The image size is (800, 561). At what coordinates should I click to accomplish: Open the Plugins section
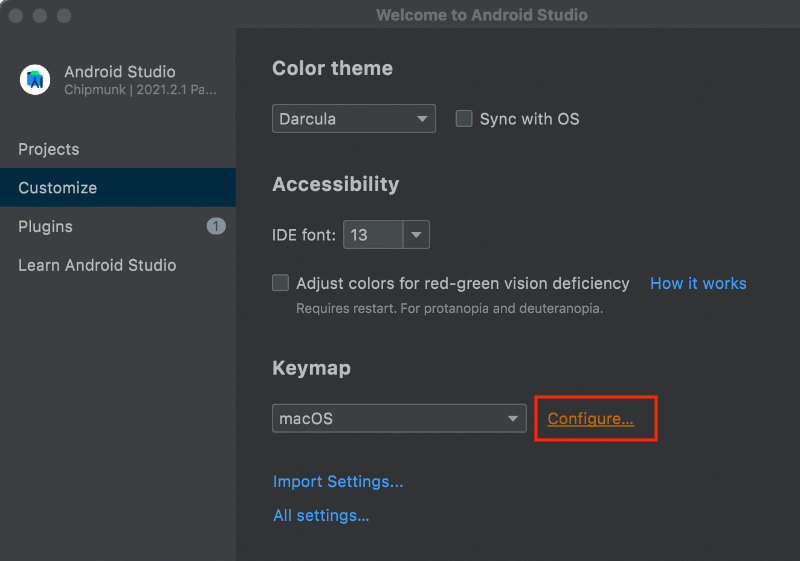click(x=118, y=226)
